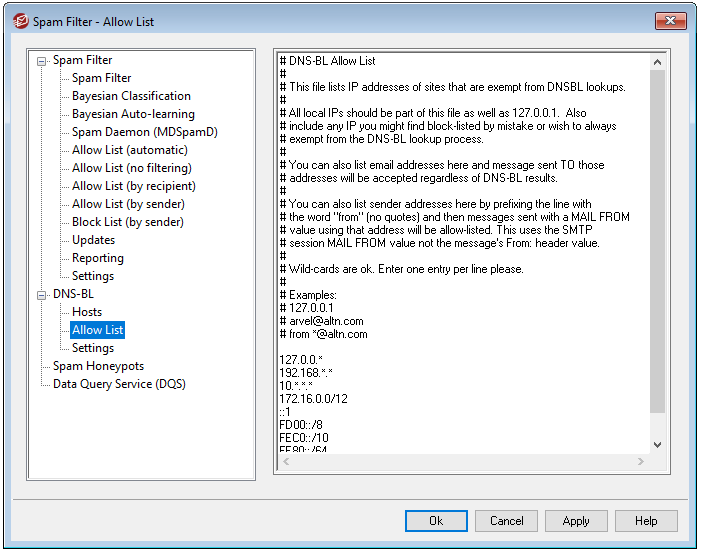Open the Updates page

[93, 240]
